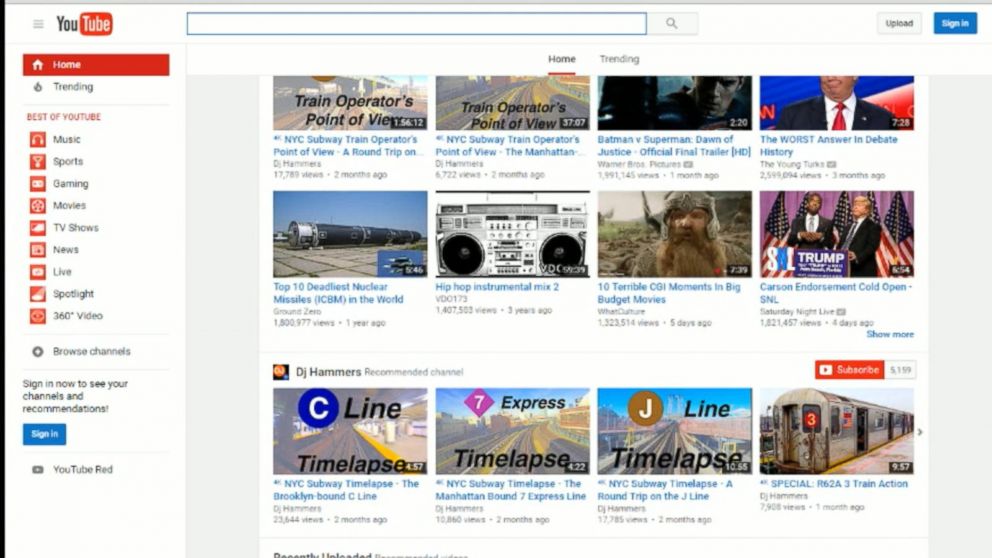
Task: Show next videos with Dj Hammers shelf arrow
Action: (920, 432)
